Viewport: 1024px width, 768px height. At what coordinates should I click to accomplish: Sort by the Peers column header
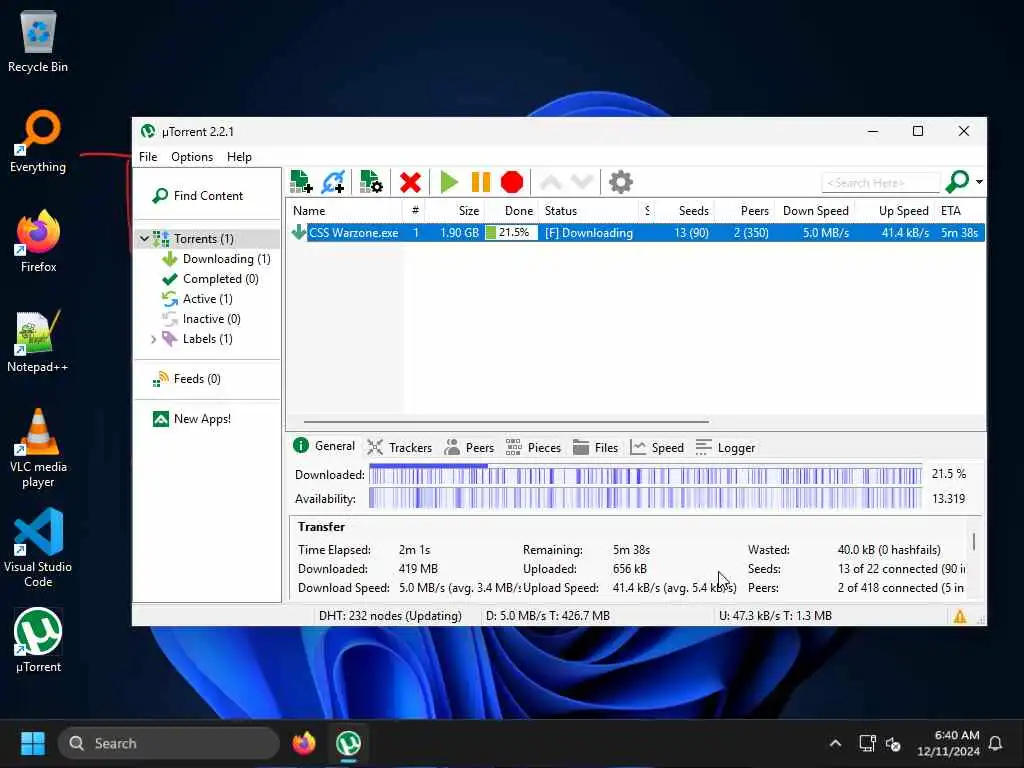(x=744, y=211)
